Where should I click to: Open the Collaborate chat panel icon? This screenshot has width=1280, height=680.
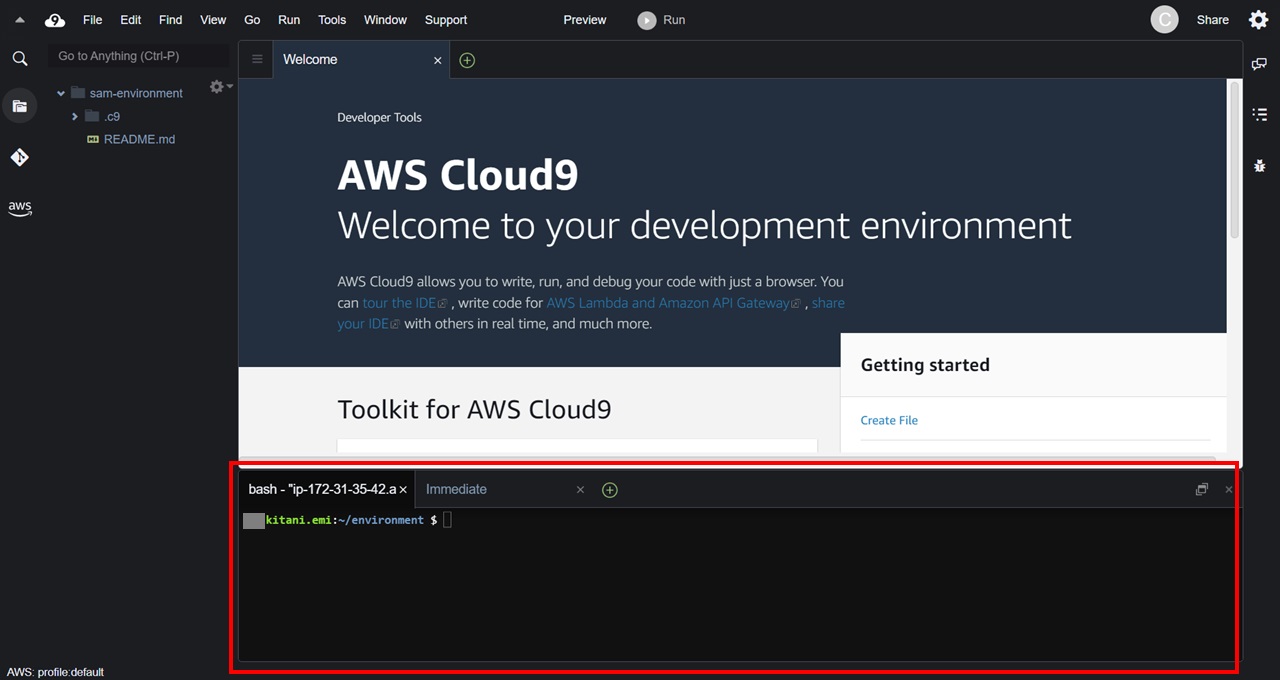[x=1260, y=64]
